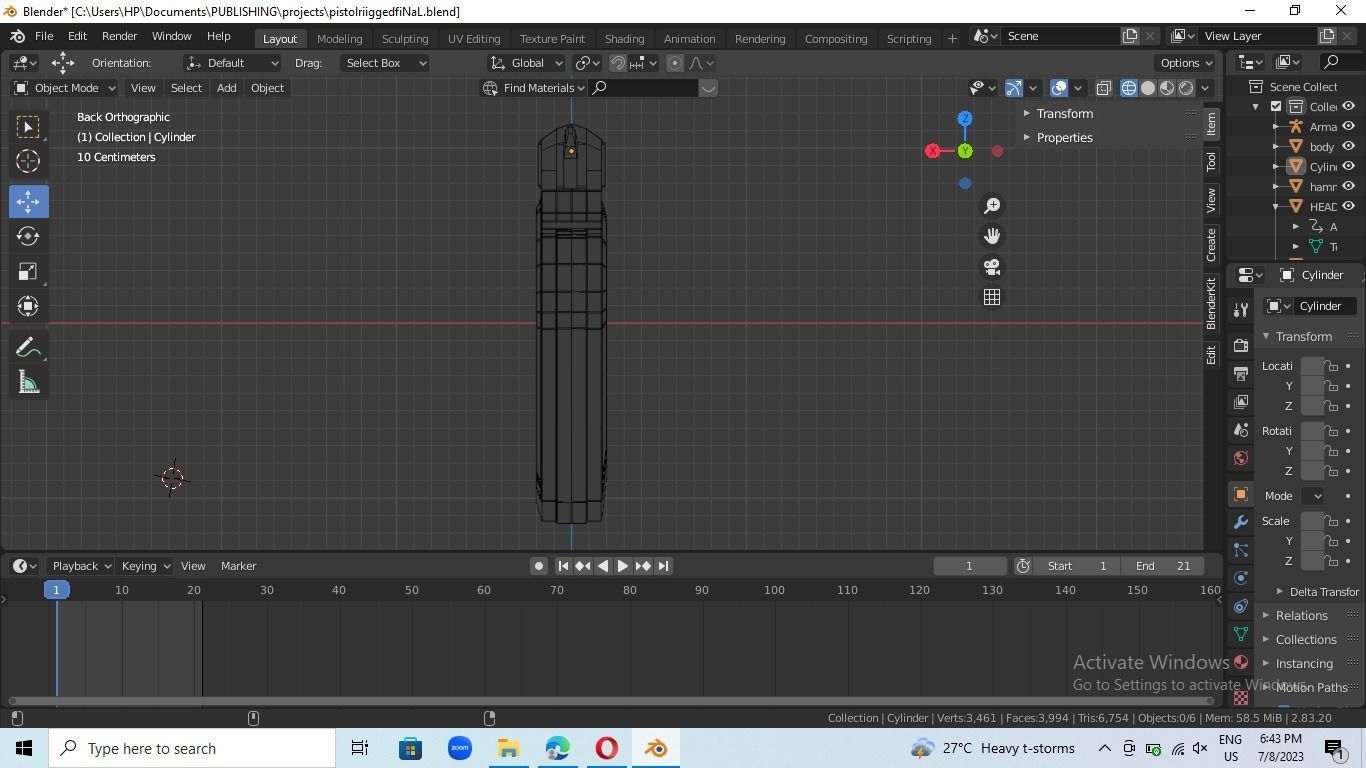Open the Playback dropdown in timeline

[80, 566]
